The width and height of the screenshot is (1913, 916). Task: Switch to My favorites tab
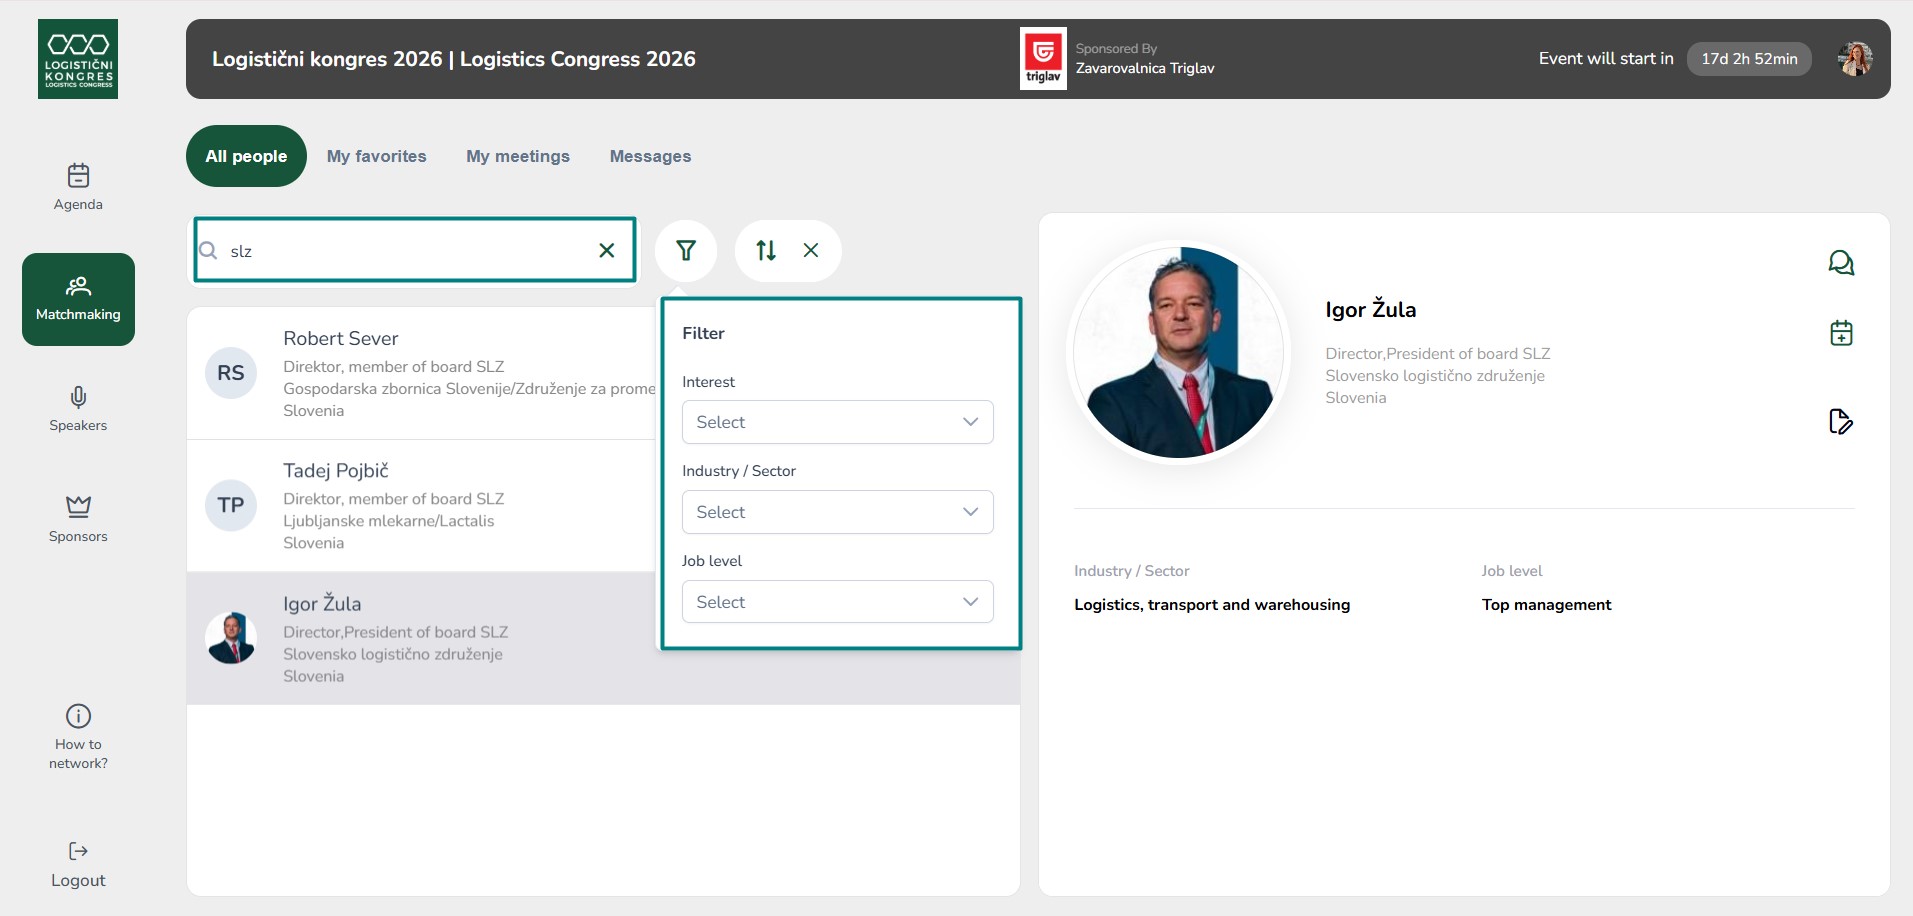click(x=376, y=156)
